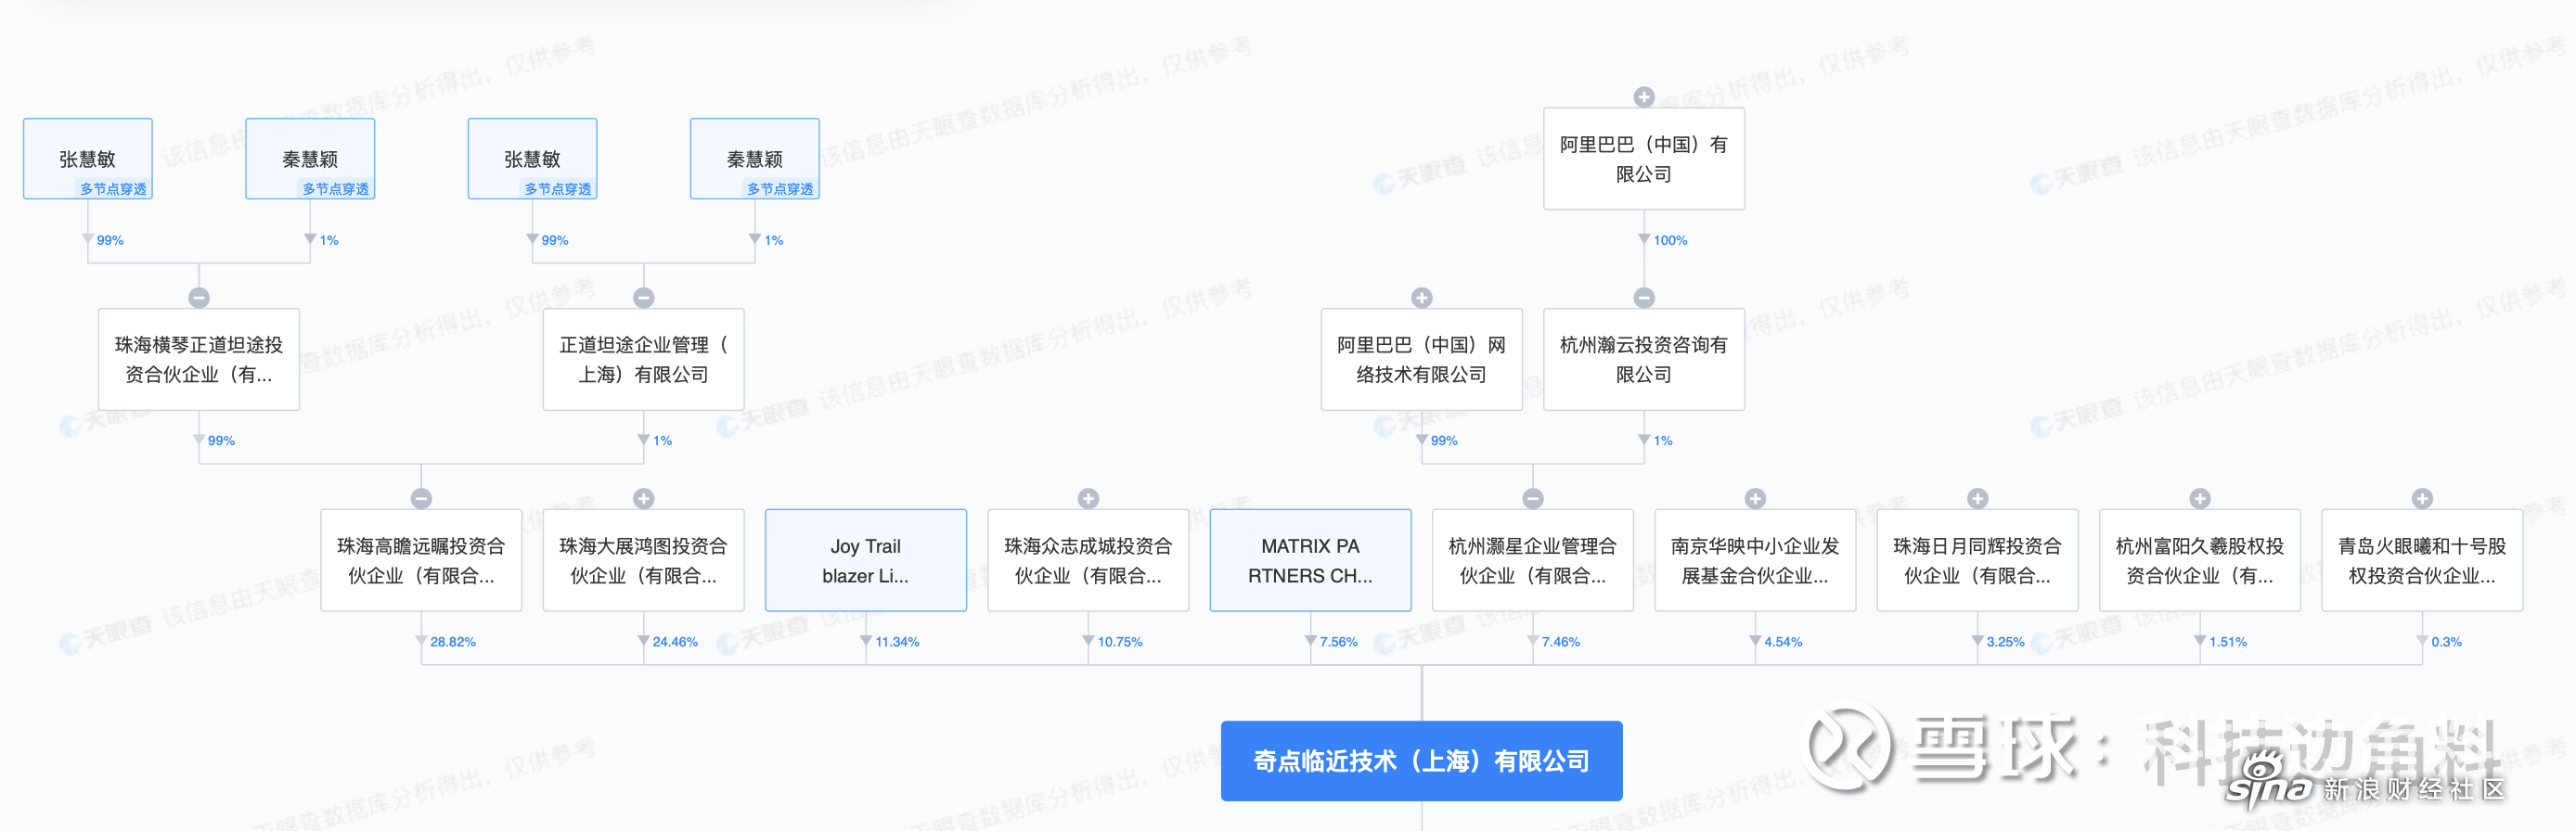Select 正道坦途企业管理（上海）有限公司 node
Viewport: 2576px width, 831px height.
click(644, 359)
